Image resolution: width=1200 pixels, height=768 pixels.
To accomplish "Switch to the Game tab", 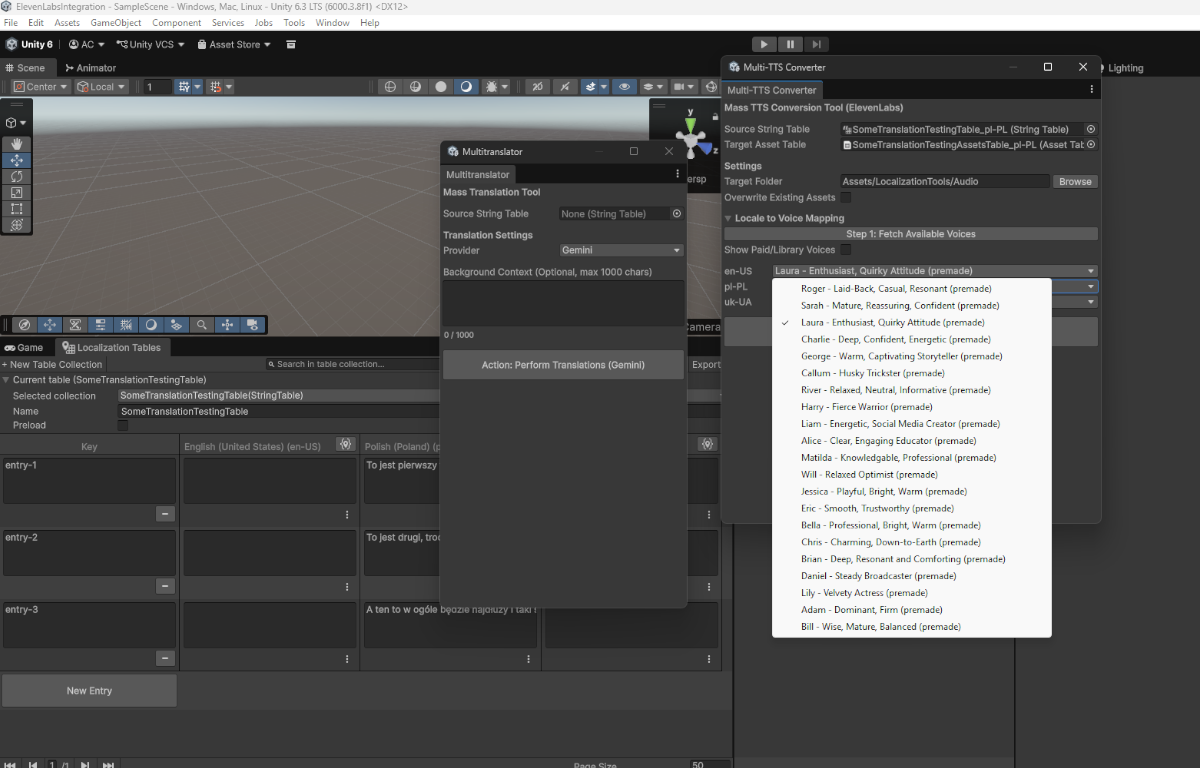I will tap(24, 348).
